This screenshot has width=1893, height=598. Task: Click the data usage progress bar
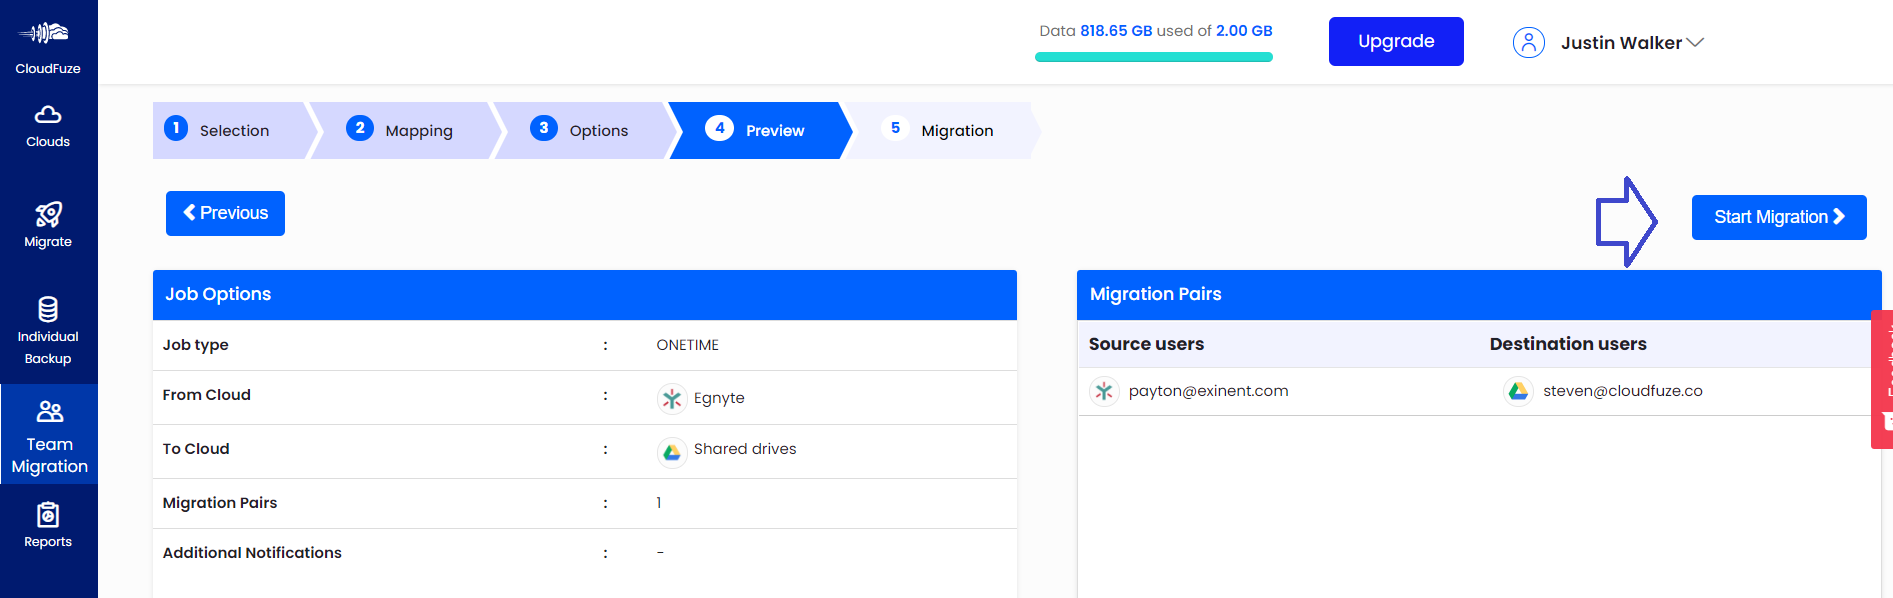coord(1154,57)
